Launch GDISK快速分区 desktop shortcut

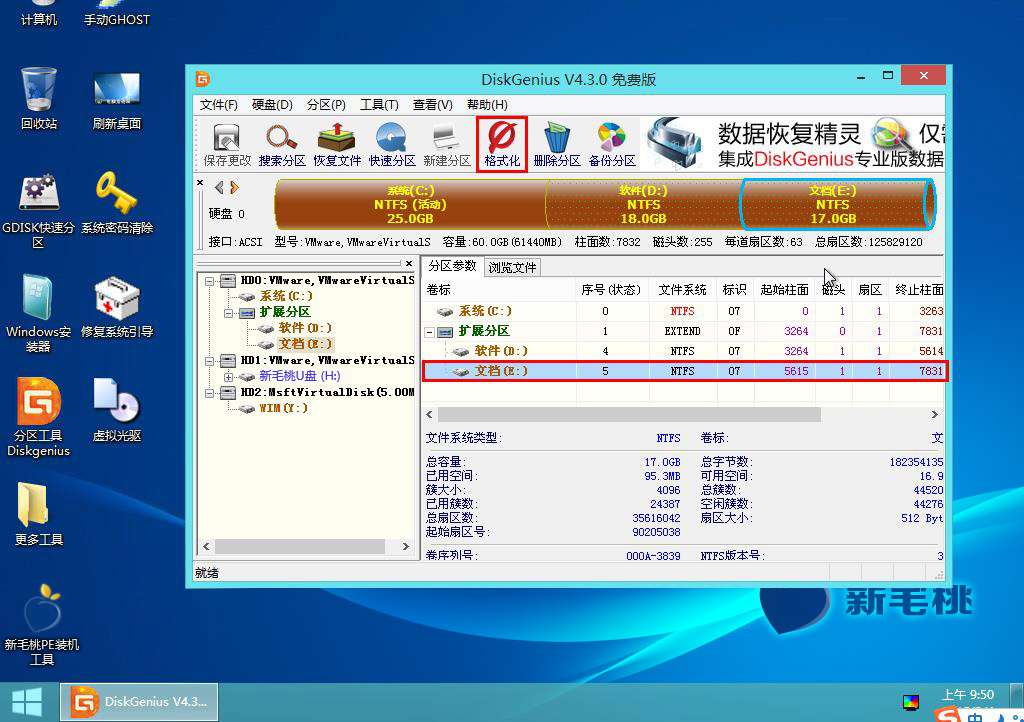pos(39,210)
